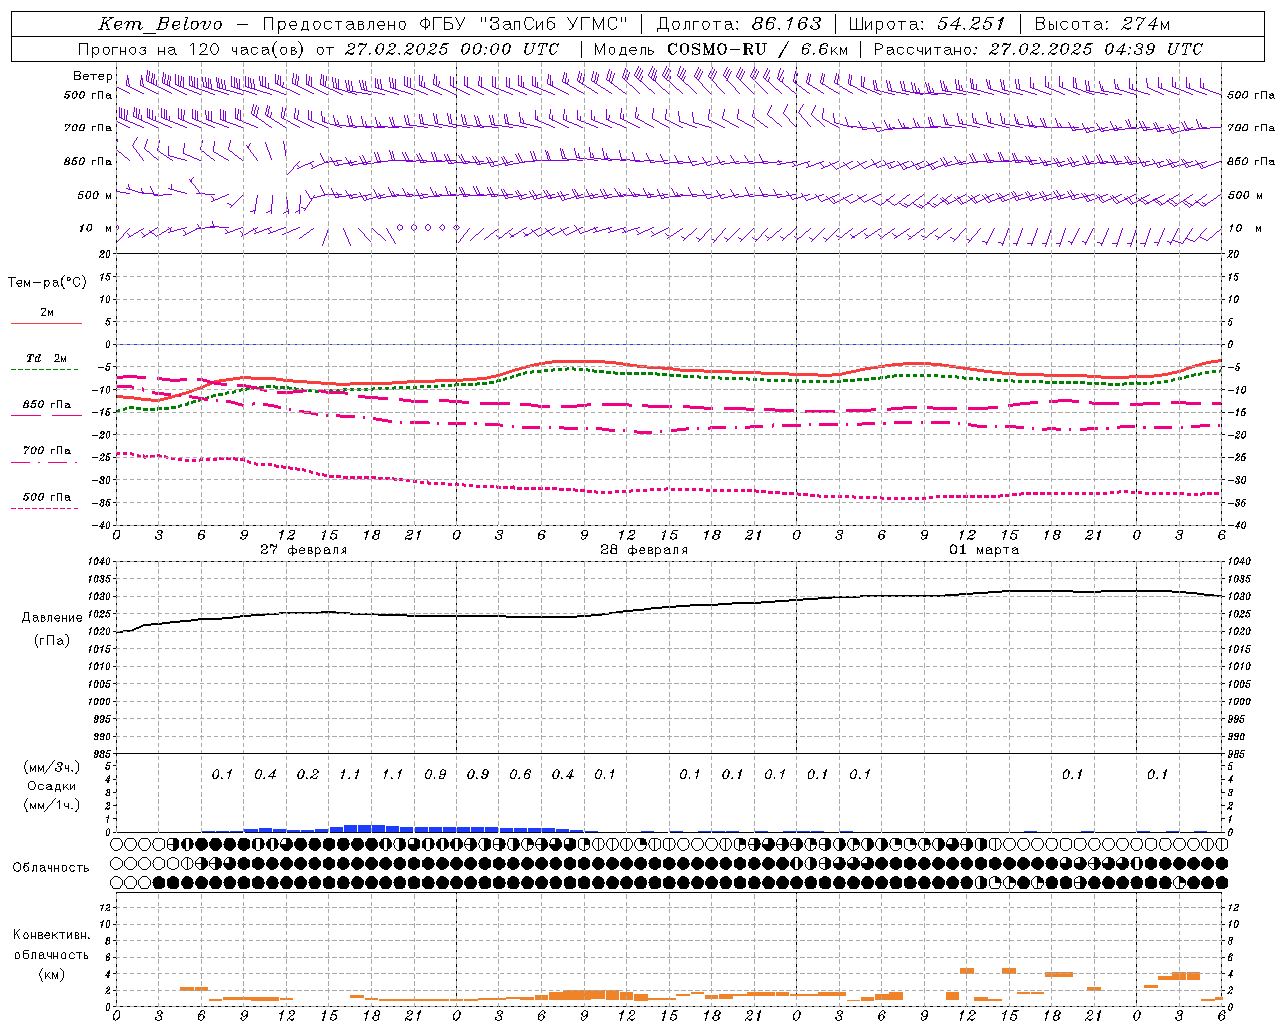The image size is (1280, 1024).
Task: Click the station name Kem_Belovo in the header
Action: coord(161,24)
